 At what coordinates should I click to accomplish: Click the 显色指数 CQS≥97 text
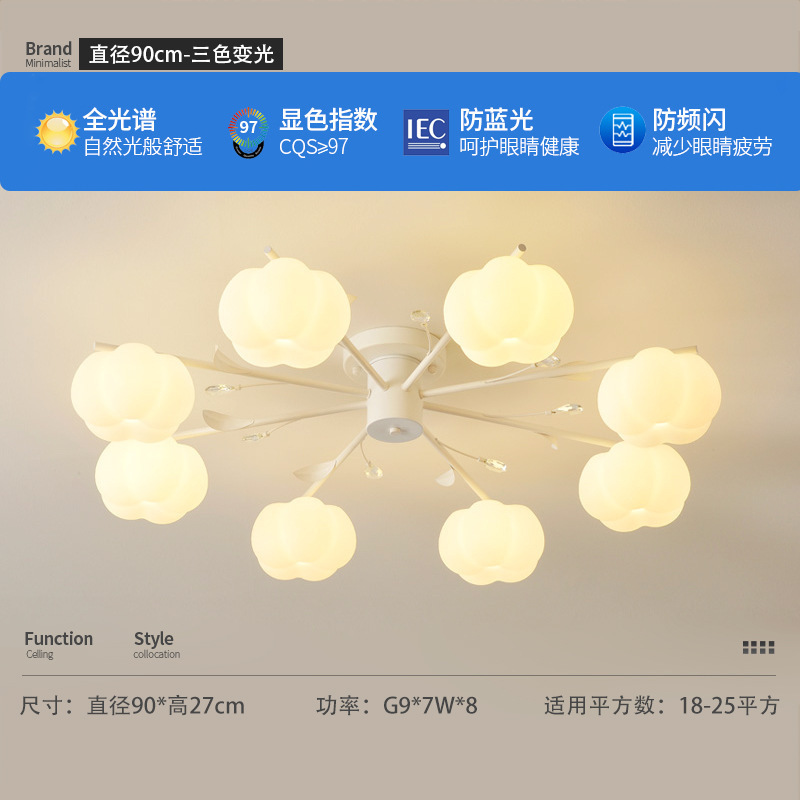(x=328, y=132)
